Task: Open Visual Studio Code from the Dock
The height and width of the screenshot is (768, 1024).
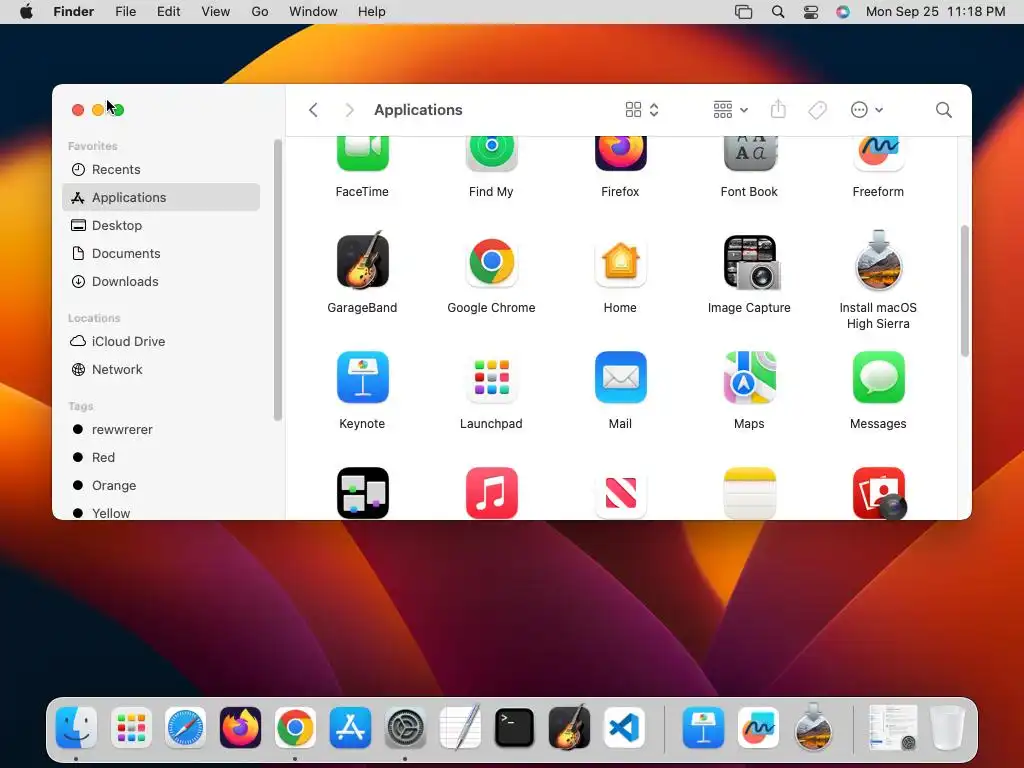Action: tap(624, 728)
